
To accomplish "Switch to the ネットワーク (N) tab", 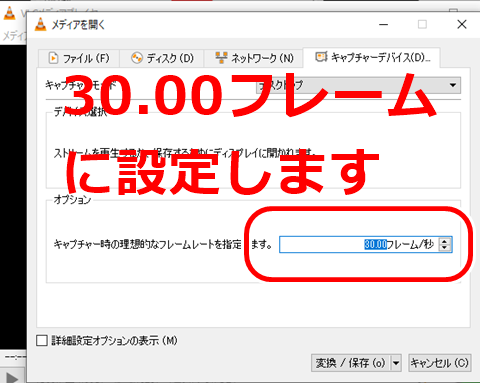I will click(x=254, y=58).
